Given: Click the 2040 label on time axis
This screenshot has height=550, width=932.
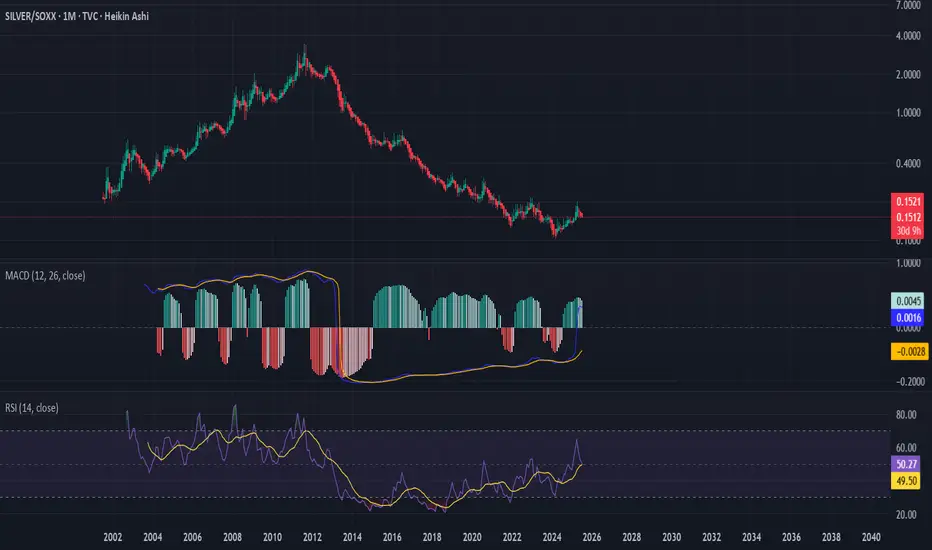Looking at the screenshot, I should [x=871, y=538].
